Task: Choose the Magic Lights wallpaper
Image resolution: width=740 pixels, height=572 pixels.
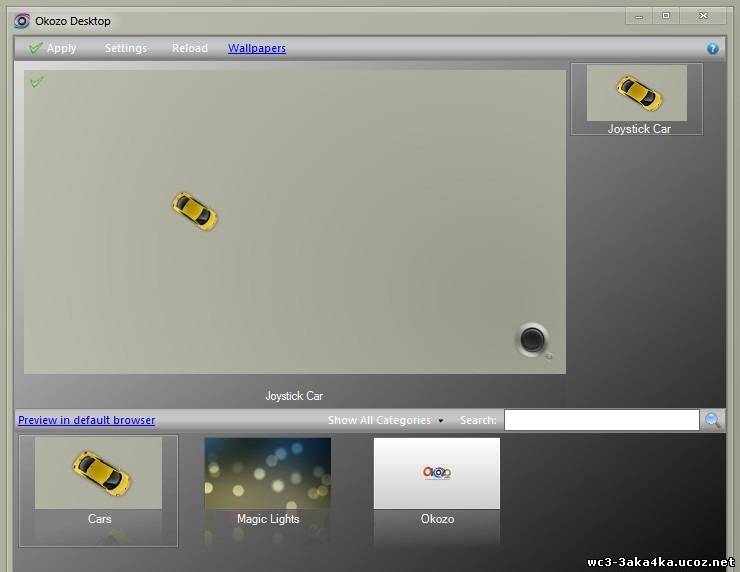Action: pos(268,482)
